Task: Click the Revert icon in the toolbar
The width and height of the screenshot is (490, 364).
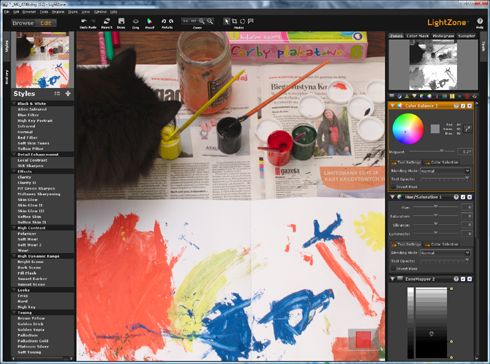Action: coord(107,21)
